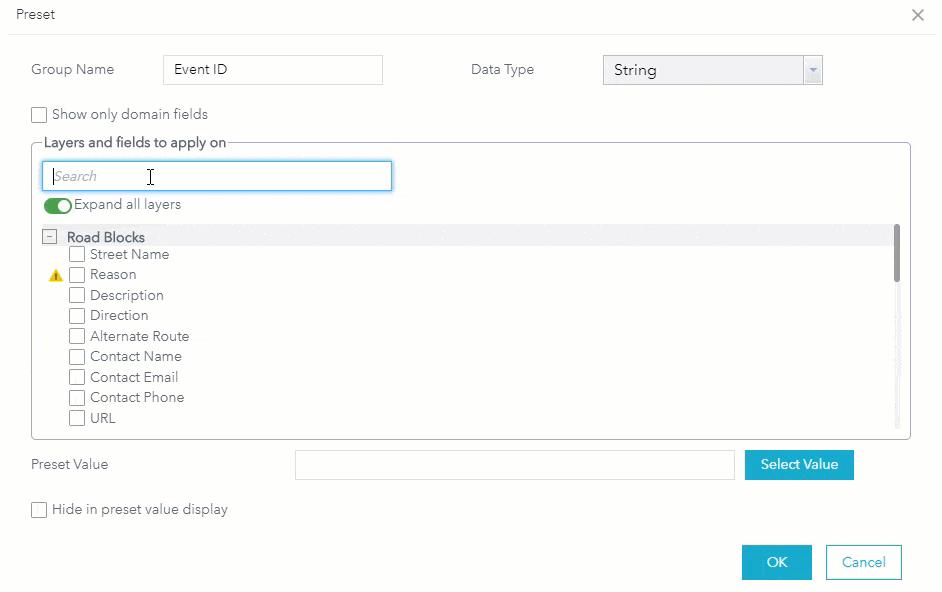The height and width of the screenshot is (592, 942).
Task: Click the Group Name text field
Action: tap(272, 70)
